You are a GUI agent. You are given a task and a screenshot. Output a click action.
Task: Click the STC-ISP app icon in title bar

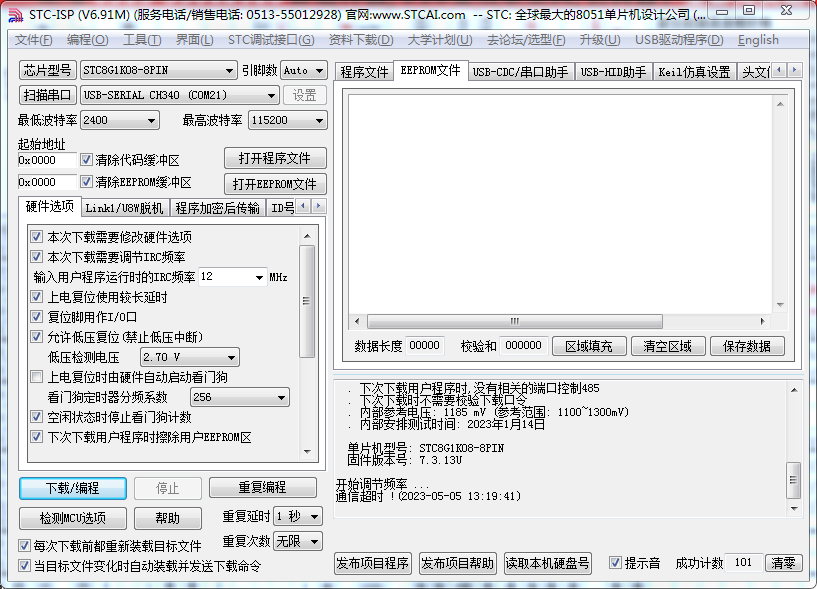tap(16, 15)
